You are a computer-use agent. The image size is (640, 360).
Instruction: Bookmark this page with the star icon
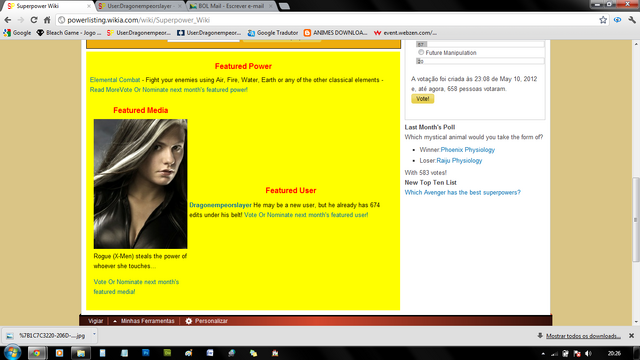[603, 20]
